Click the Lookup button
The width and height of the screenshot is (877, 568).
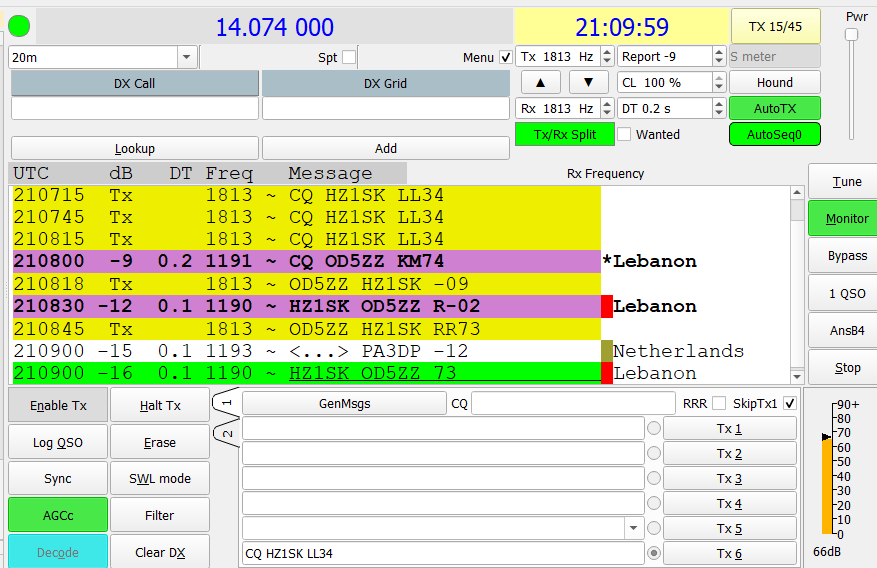135,148
